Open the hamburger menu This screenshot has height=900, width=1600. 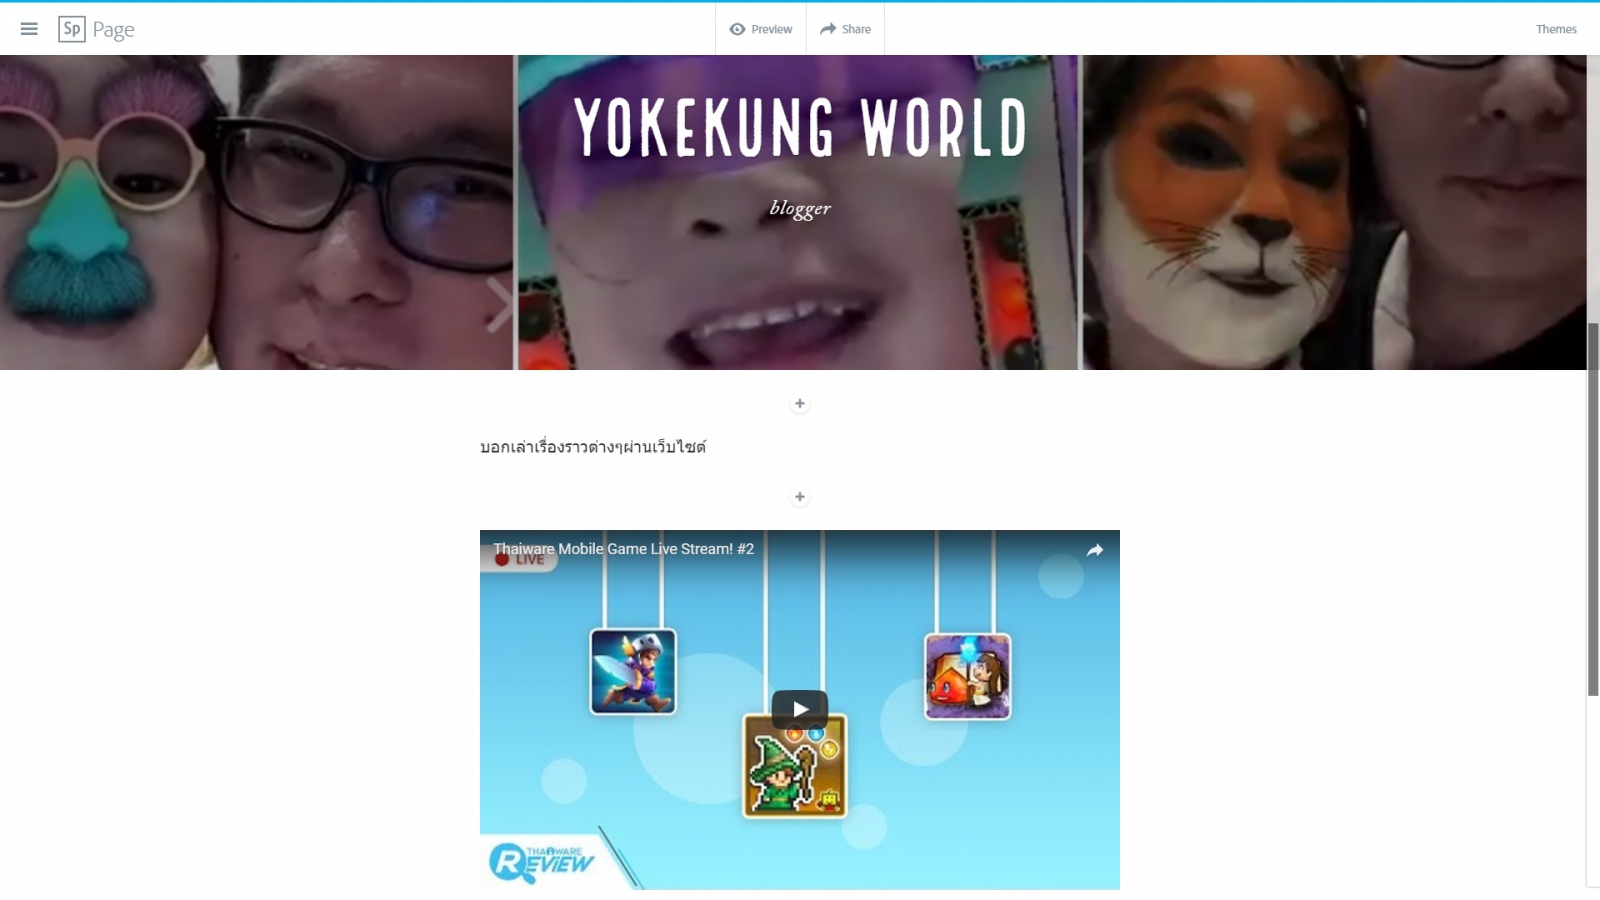29,29
